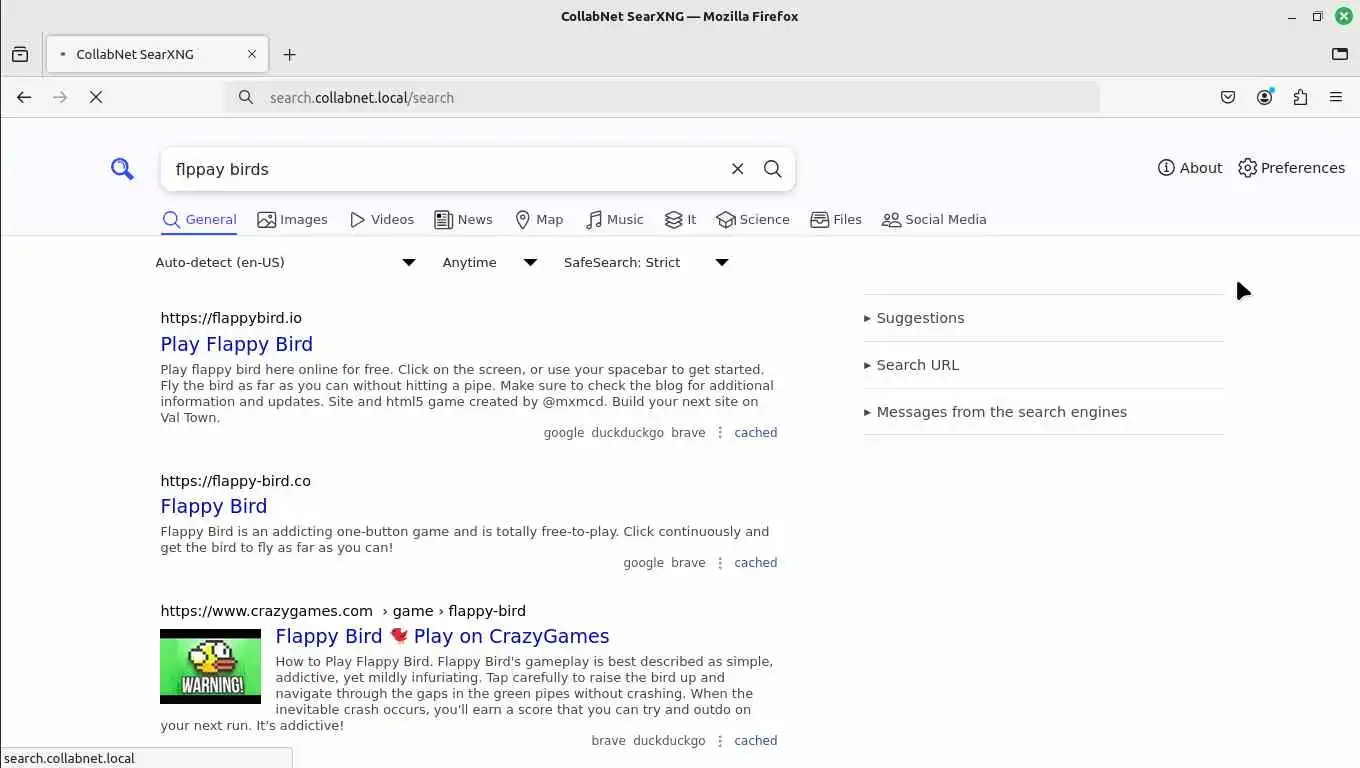
Task: Select the CollabNet SearXNG browser tab
Action: [x=157, y=54]
